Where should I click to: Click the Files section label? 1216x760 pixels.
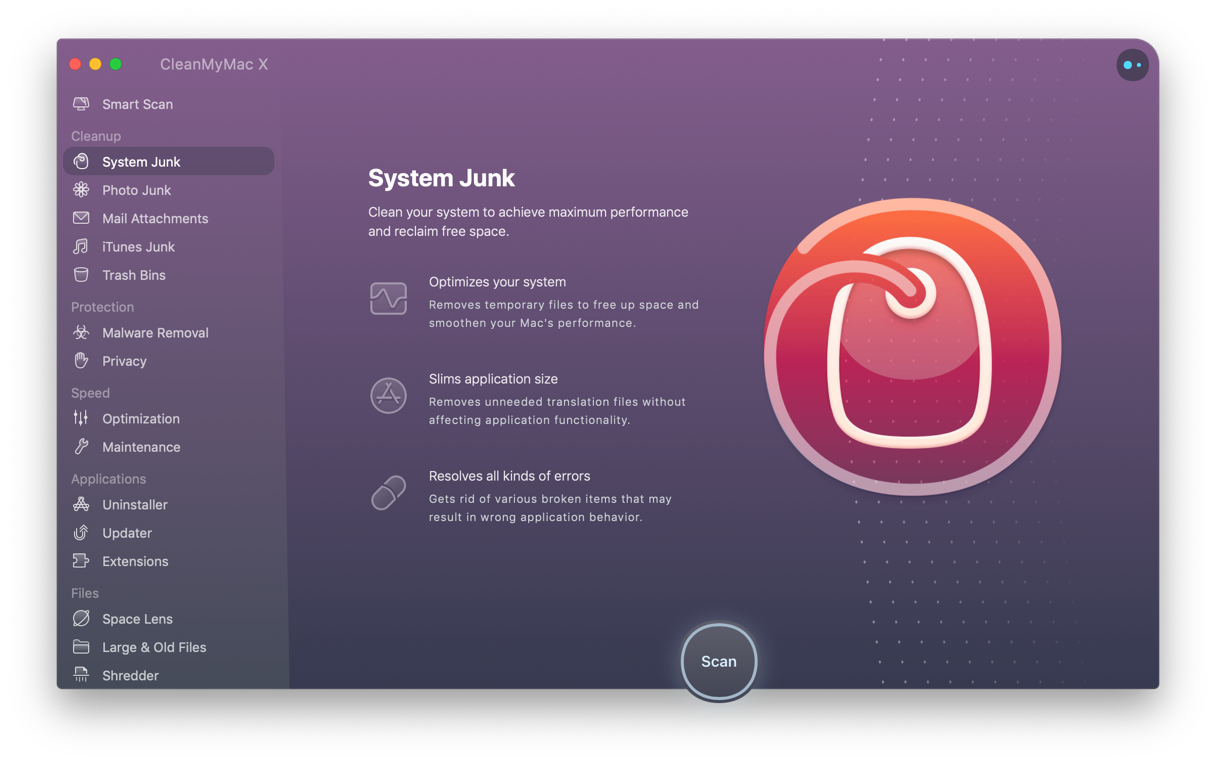85,593
